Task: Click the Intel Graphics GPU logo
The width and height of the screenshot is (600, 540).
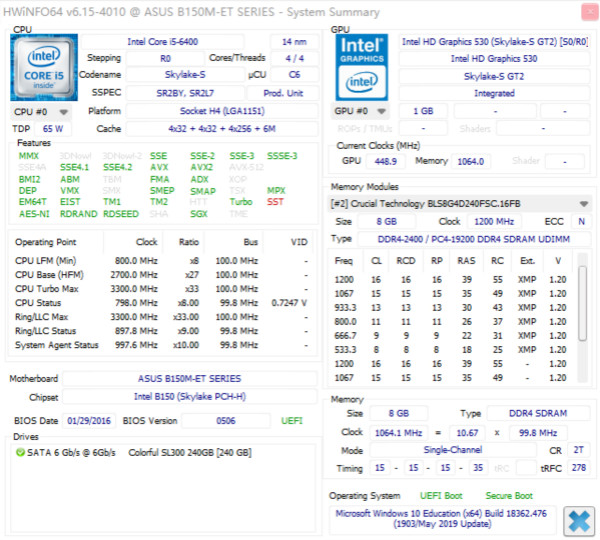Action: 362,67
